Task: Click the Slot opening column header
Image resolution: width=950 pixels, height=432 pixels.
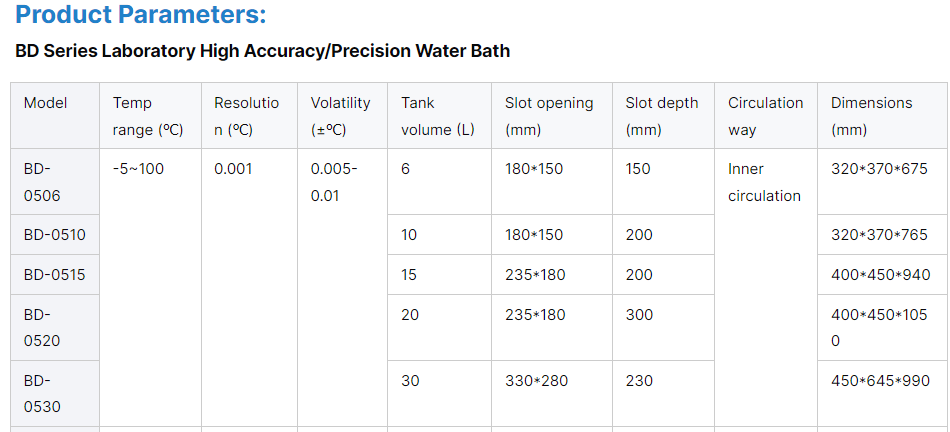Action: (549, 116)
